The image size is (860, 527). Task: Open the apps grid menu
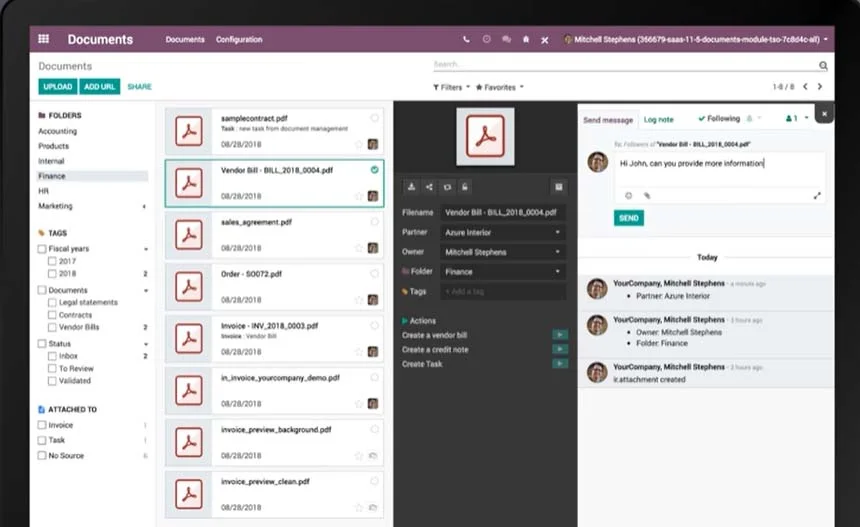(x=43, y=40)
